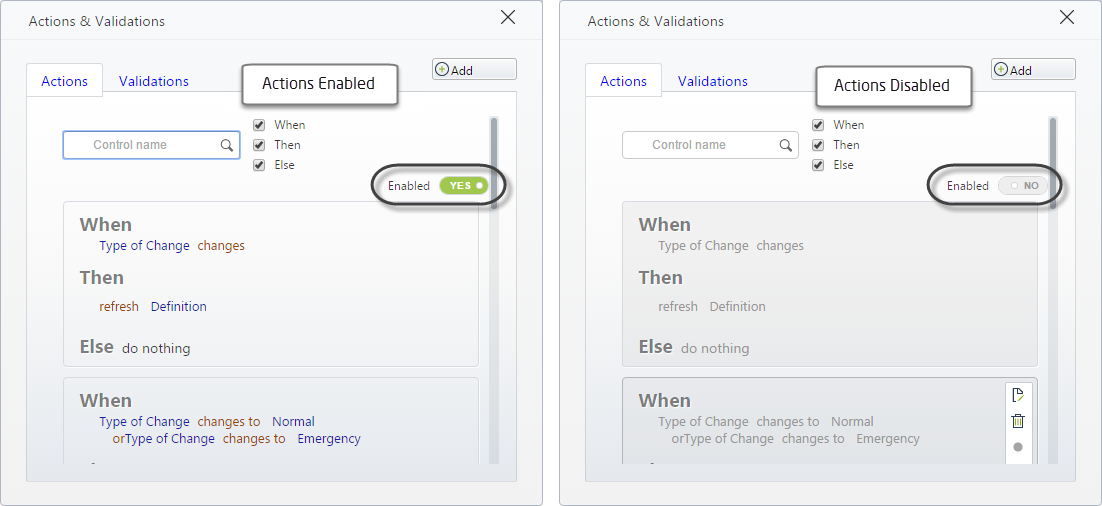Switch to the Validations tab in the left dialog
The image size is (1102, 506).
coord(154,81)
